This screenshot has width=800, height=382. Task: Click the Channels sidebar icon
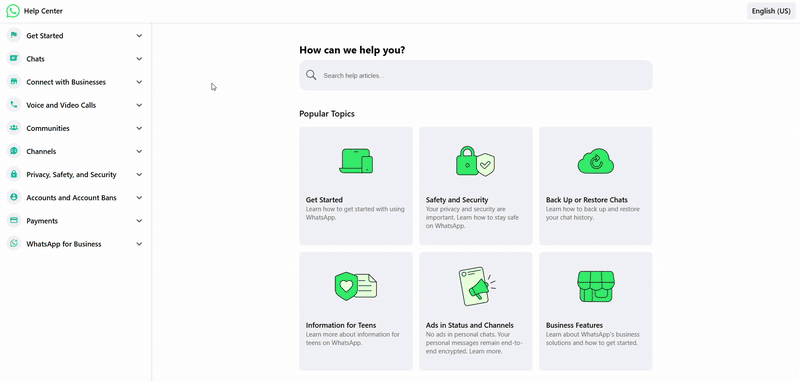tap(14, 151)
